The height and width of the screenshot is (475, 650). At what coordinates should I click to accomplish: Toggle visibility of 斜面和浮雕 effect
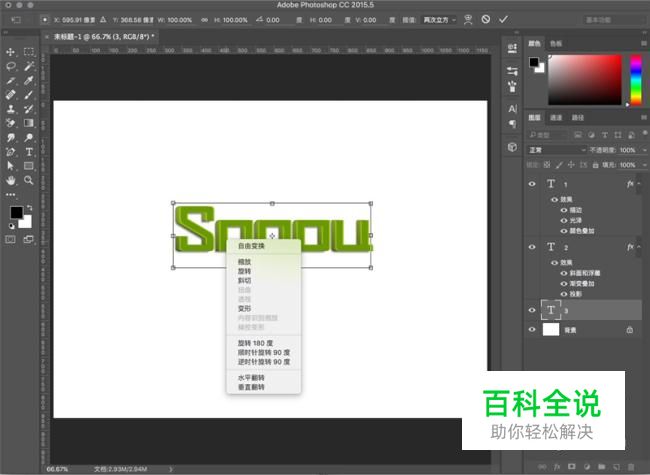point(564,273)
